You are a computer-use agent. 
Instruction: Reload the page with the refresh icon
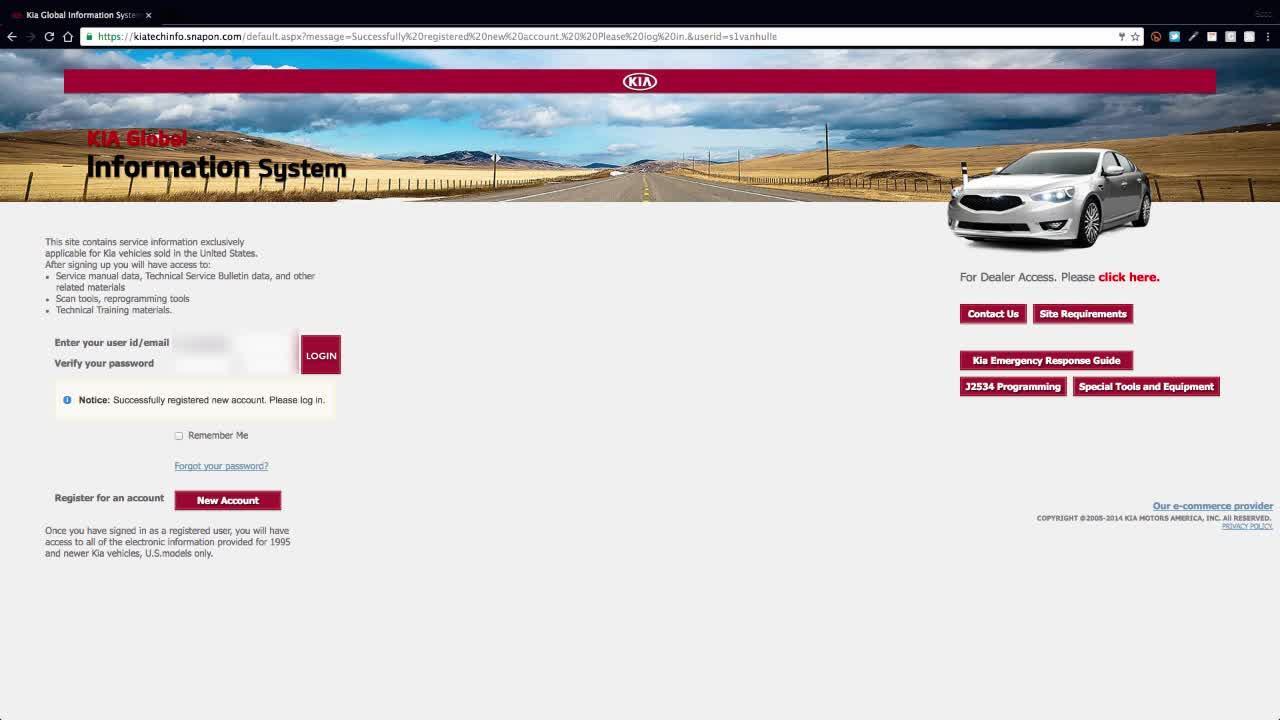tap(49, 36)
